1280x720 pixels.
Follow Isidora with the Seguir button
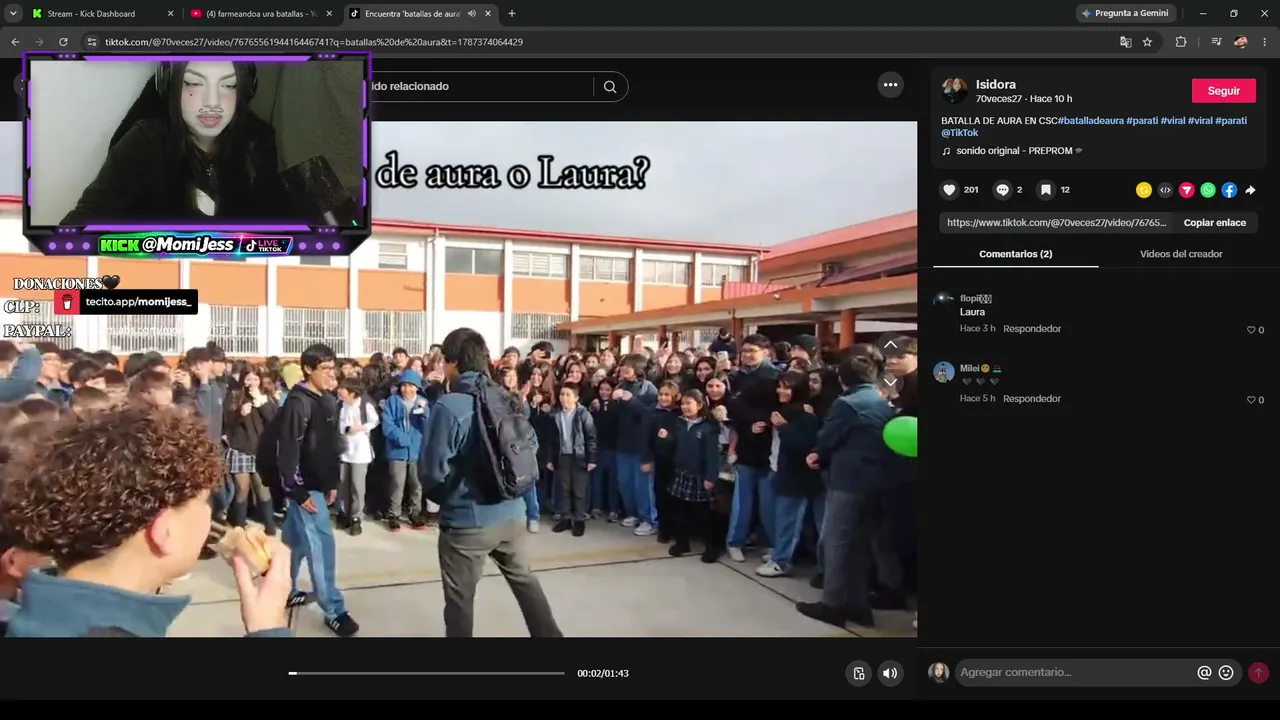tap(1223, 91)
